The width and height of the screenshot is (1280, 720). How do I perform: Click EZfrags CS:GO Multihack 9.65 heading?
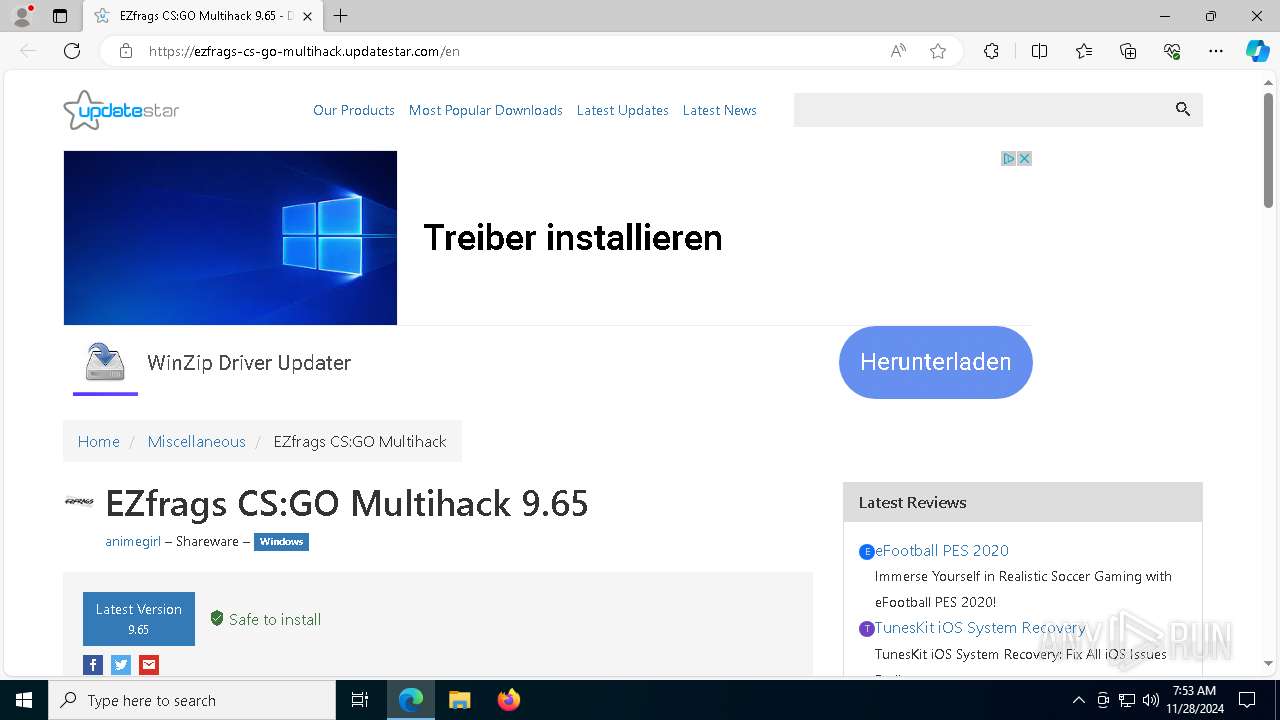(347, 503)
